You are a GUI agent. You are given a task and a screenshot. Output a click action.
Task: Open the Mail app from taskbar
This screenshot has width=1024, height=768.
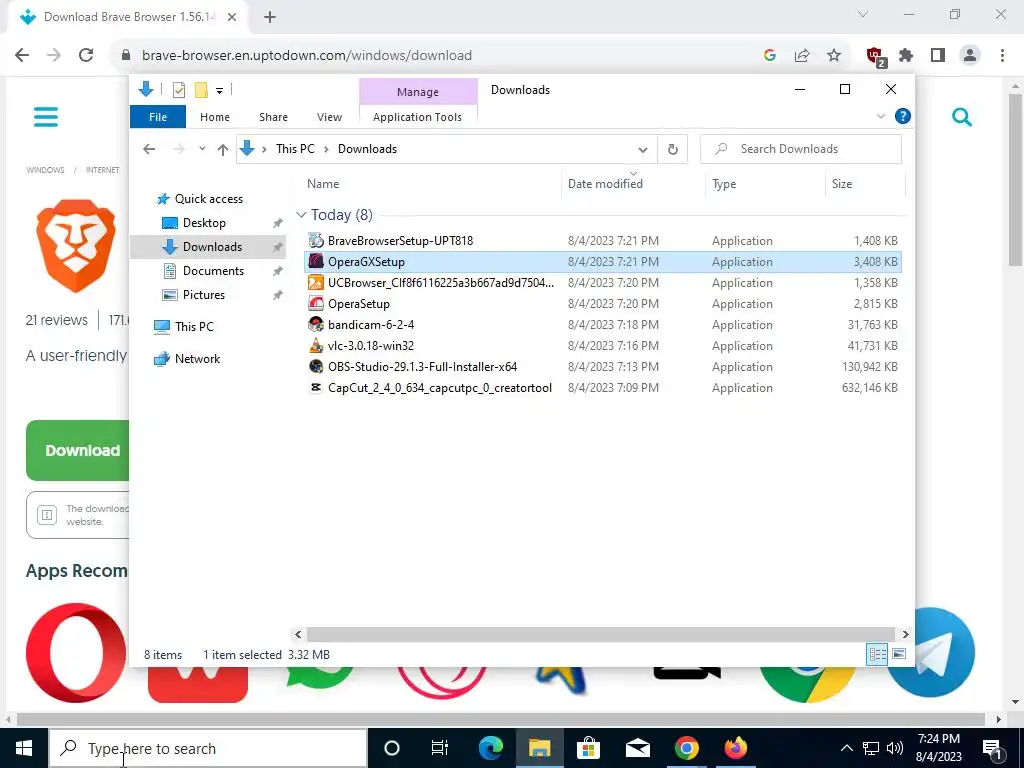(637, 748)
